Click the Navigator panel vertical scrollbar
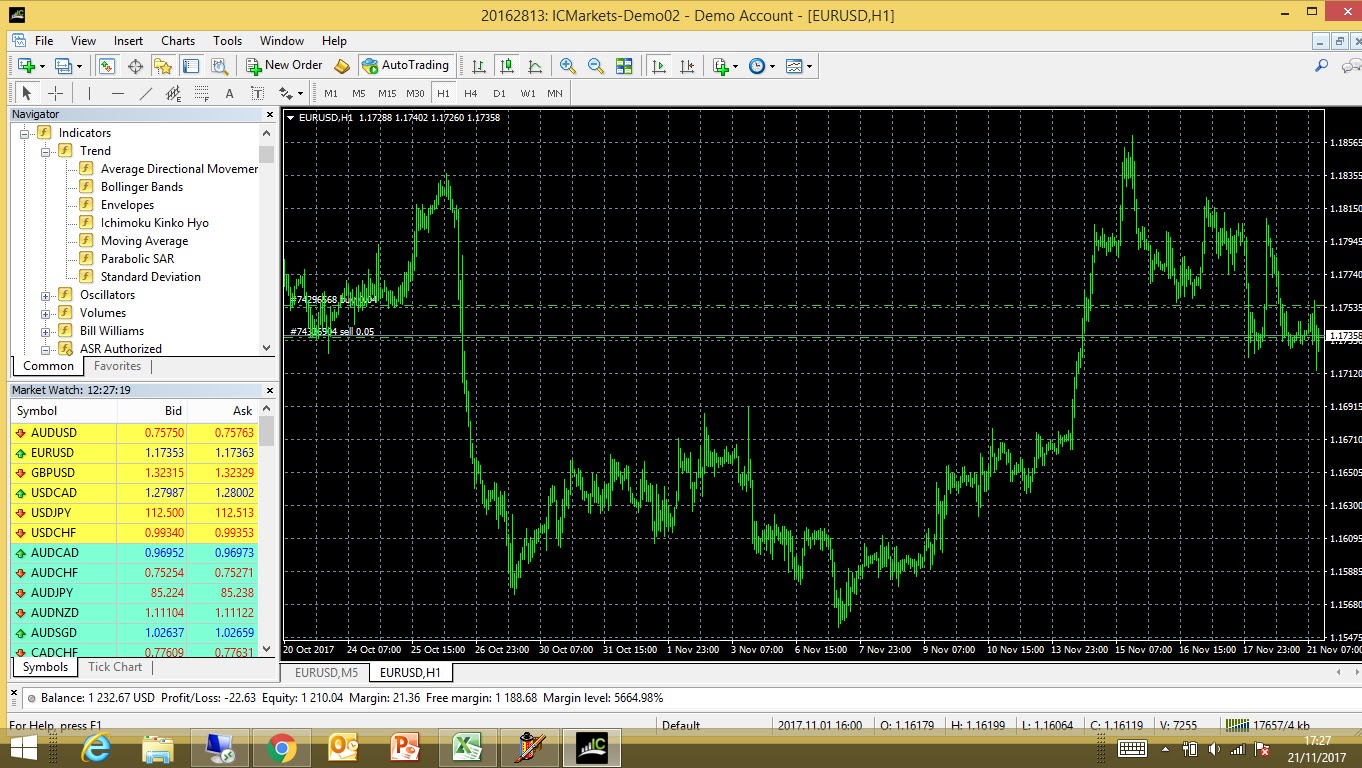The image size is (1362, 768). [266, 240]
